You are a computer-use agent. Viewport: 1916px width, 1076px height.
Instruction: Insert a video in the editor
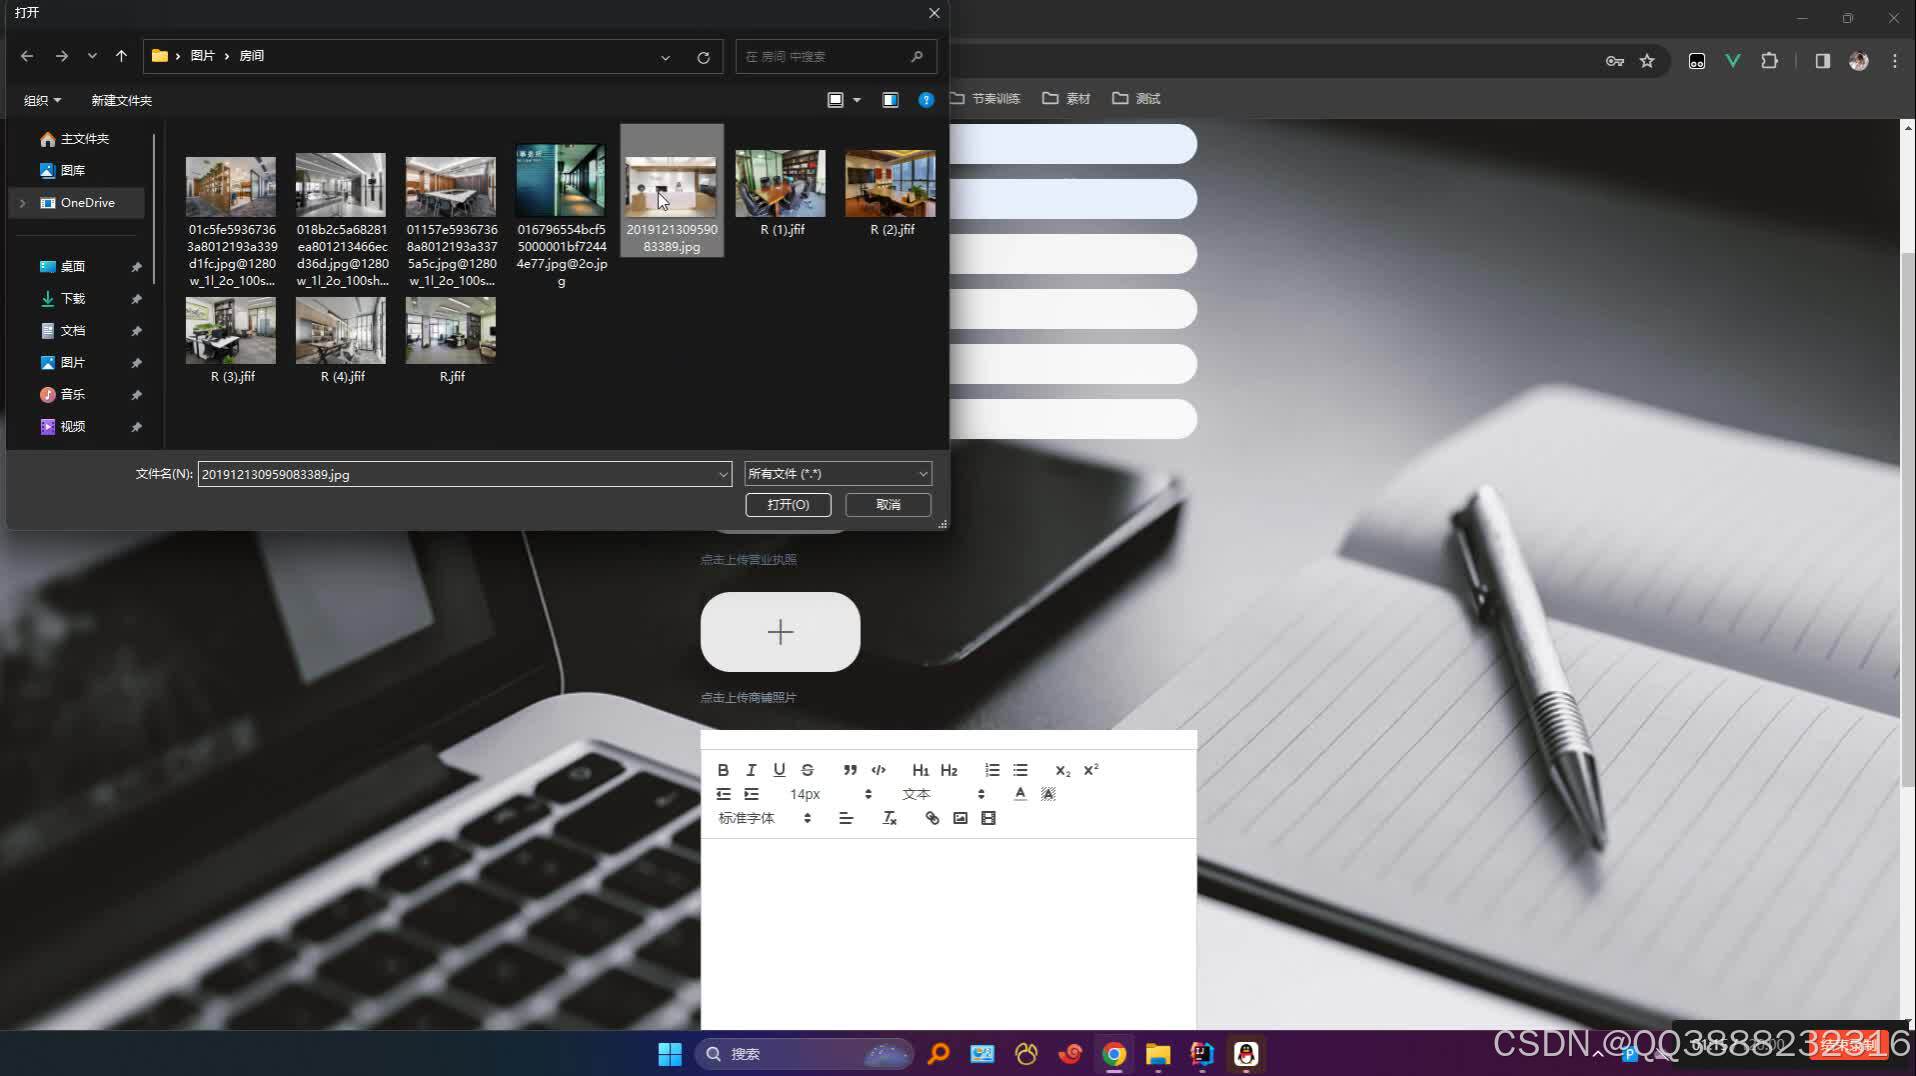click(x=988, y=818)
